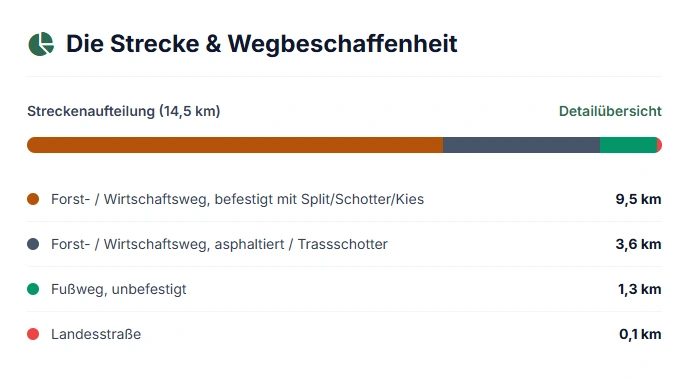Select the Fußweg, unbefestigt label
Image resolution: width=688 pixels, height=378 pixels.
point(118,289)
